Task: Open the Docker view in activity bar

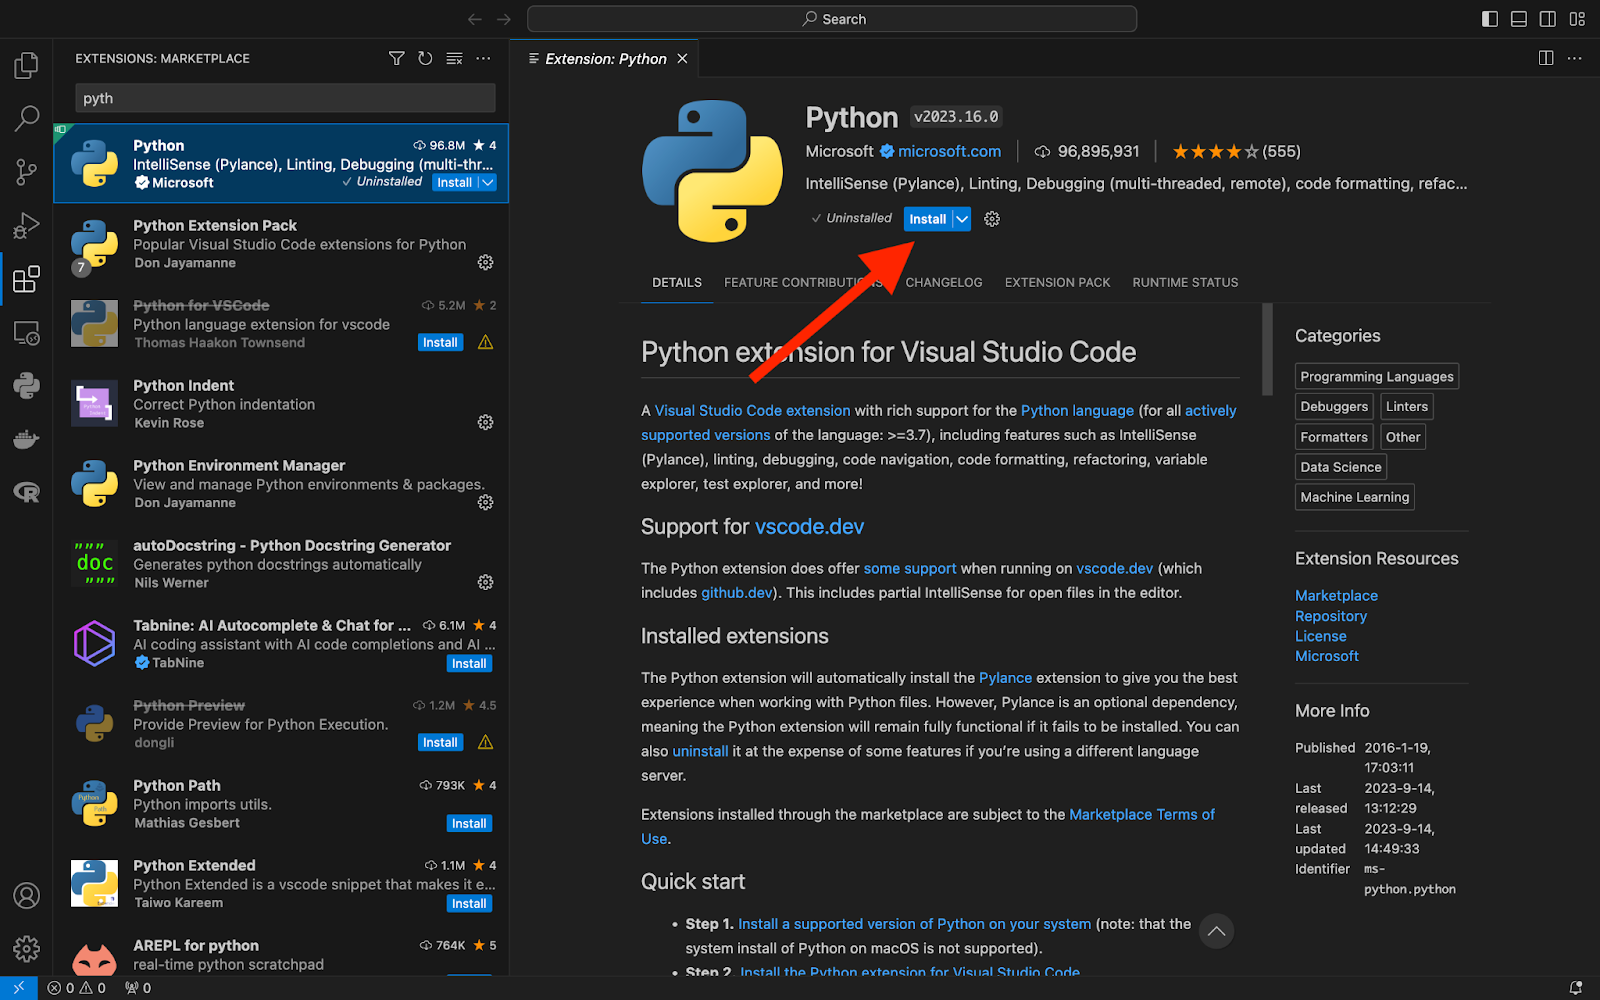Action: click(26, 439)
